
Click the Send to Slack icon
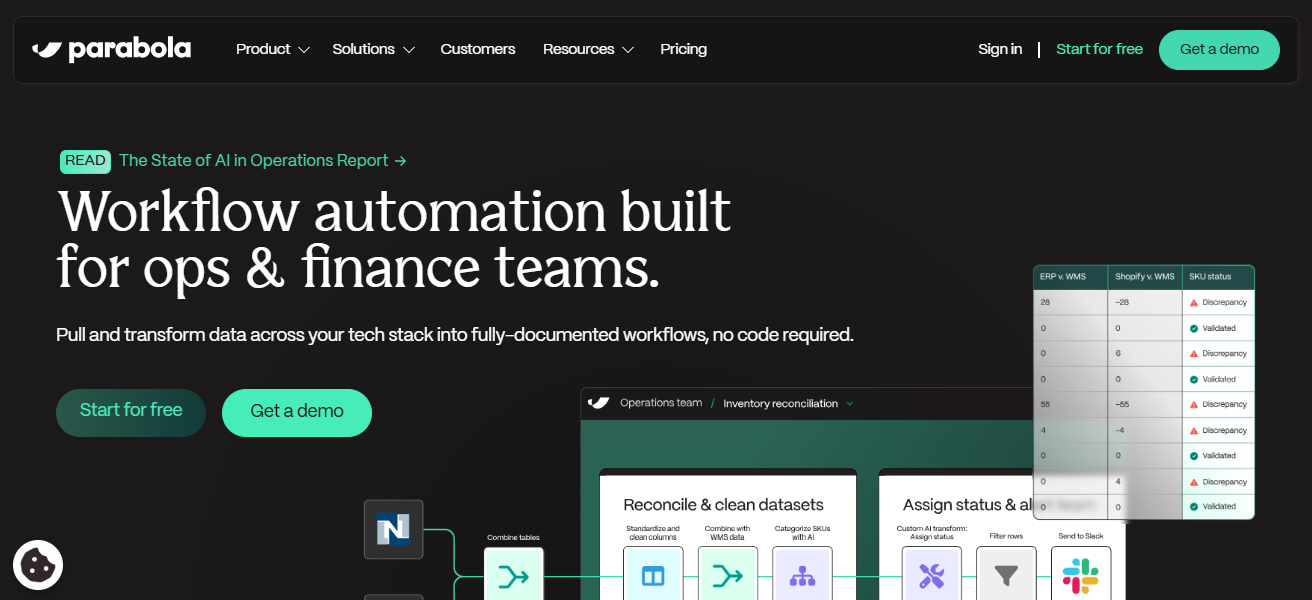tap(1080, 575)
